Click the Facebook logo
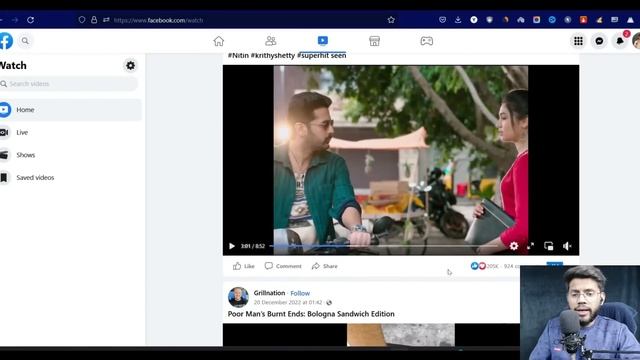Screen dimensions: 640x360 point(6,41)
